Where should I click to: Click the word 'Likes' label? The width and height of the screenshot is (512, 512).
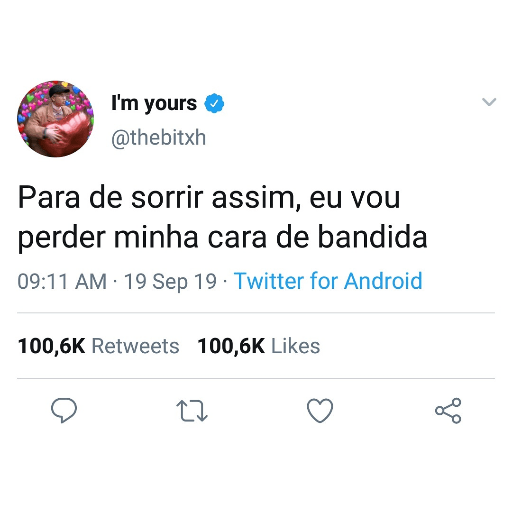click(x=296, y=346)
